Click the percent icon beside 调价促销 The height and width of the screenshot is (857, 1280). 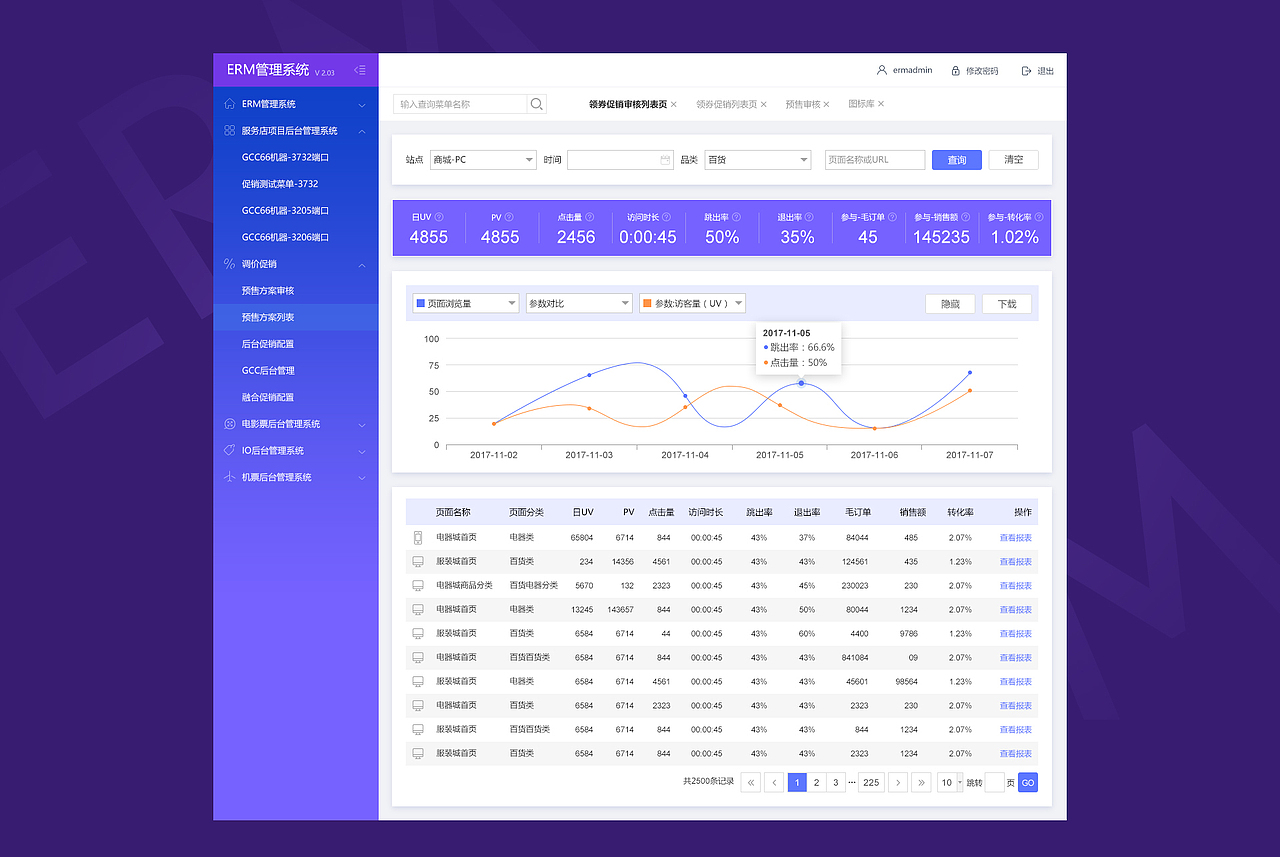tap(230, 264)
